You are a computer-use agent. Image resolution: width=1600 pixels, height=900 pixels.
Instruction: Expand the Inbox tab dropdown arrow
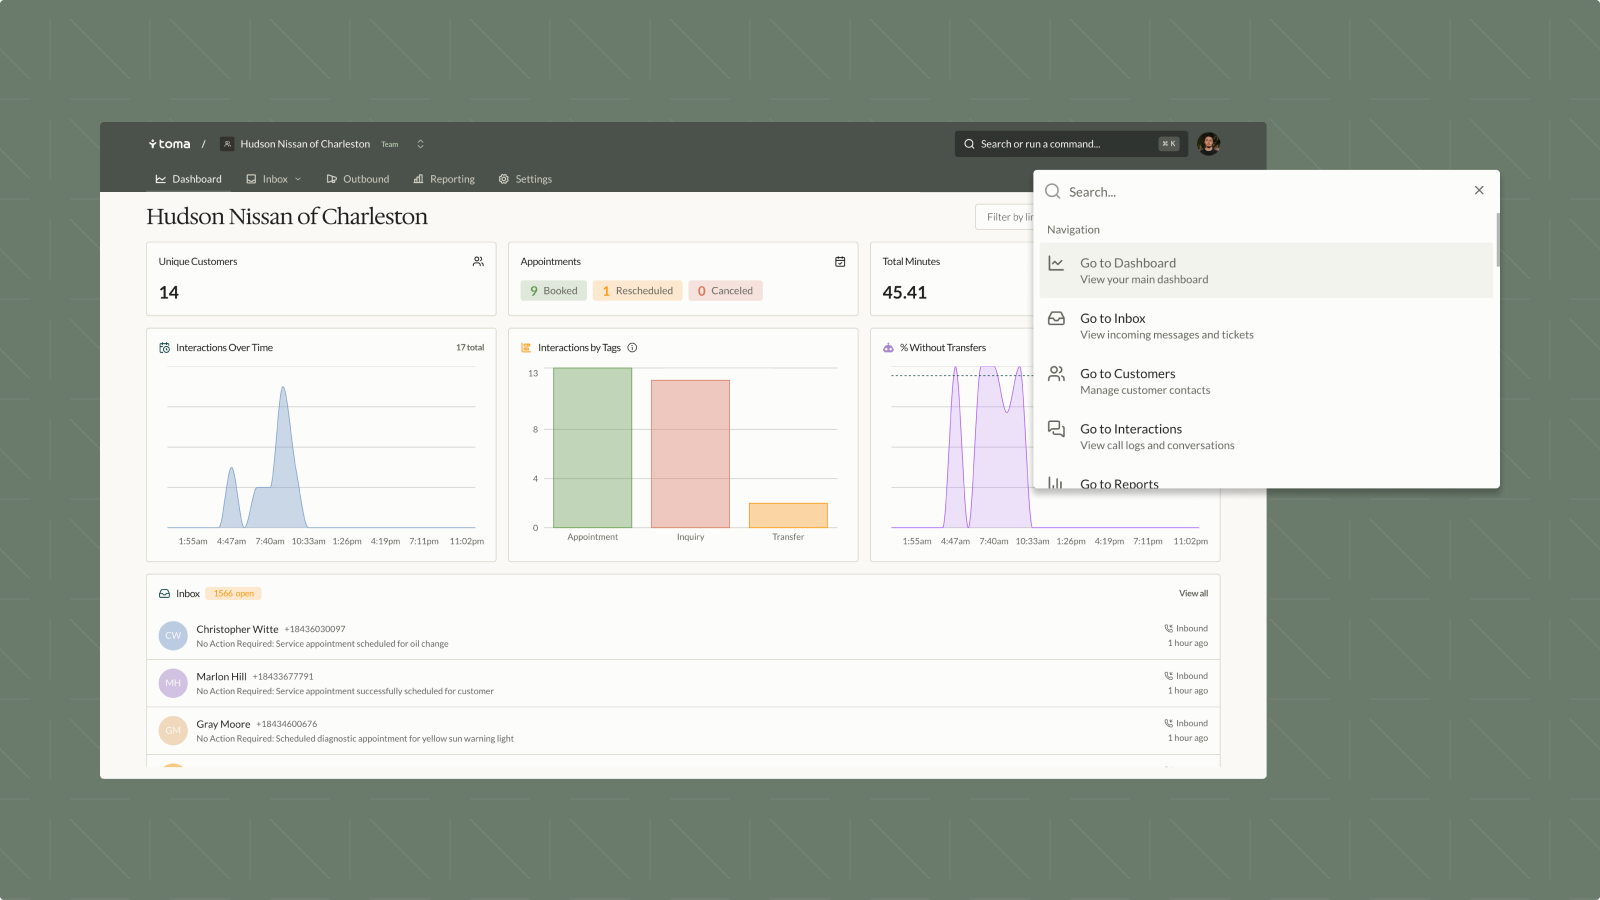tap(298, 180)
